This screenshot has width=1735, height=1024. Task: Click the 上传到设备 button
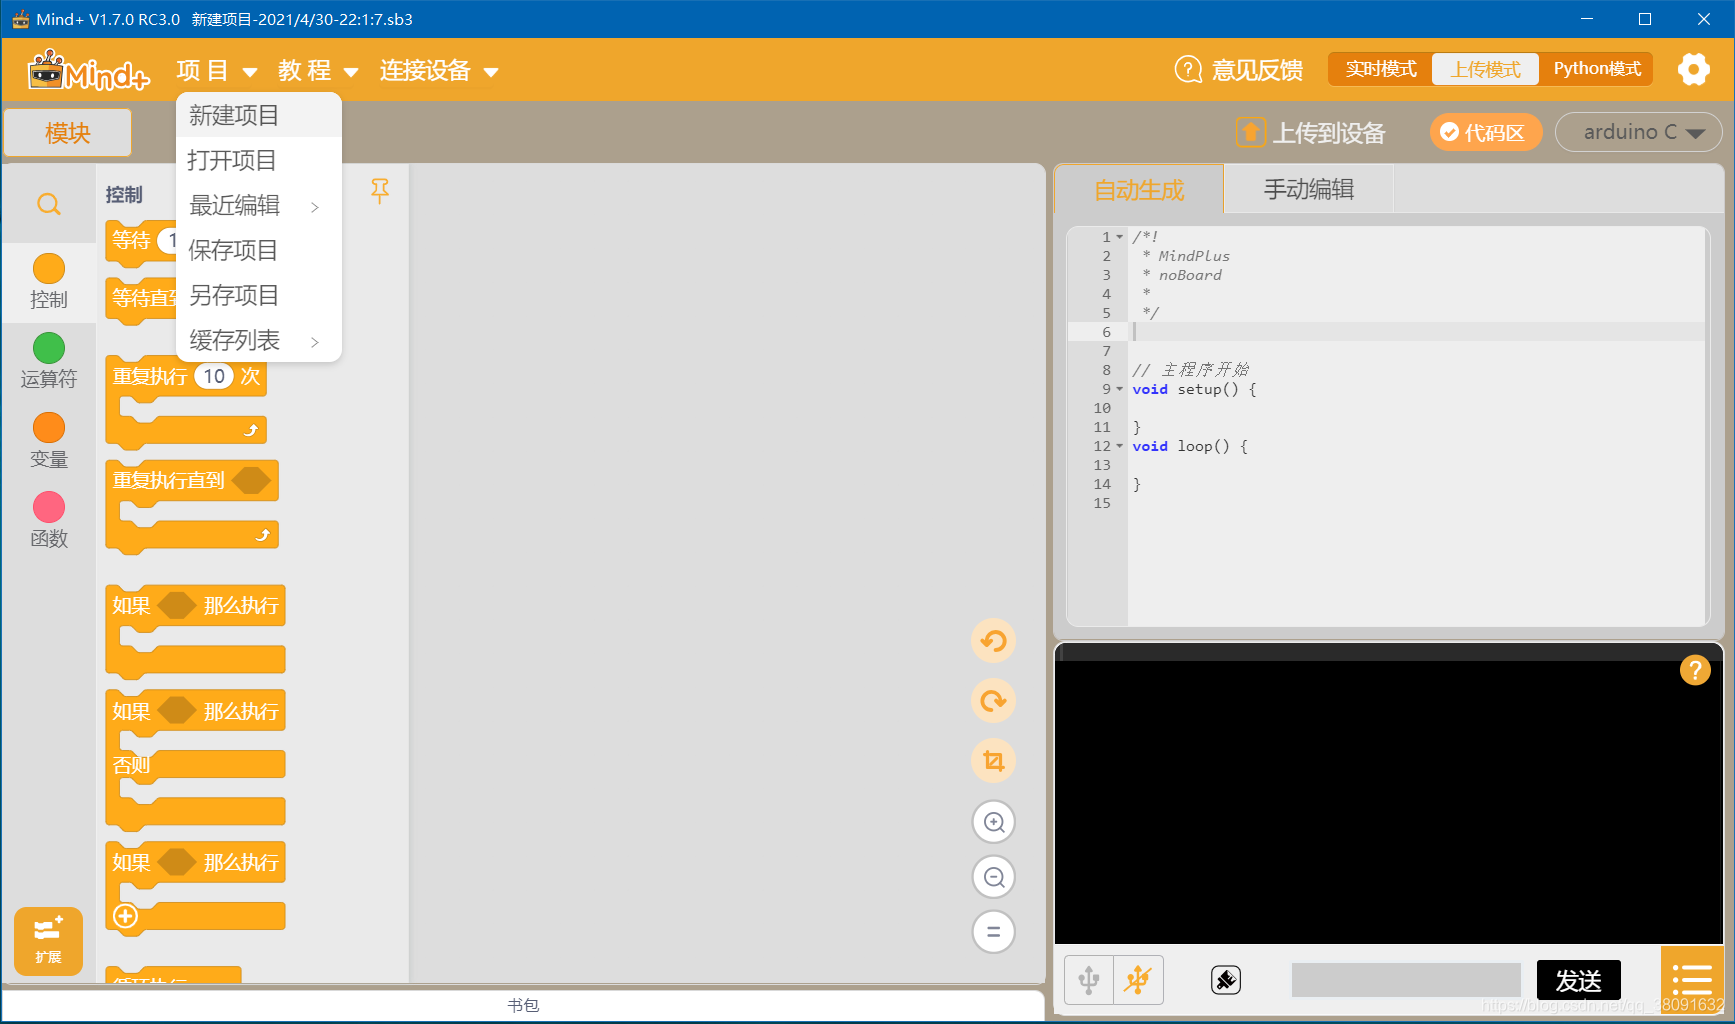(1311, 132)
